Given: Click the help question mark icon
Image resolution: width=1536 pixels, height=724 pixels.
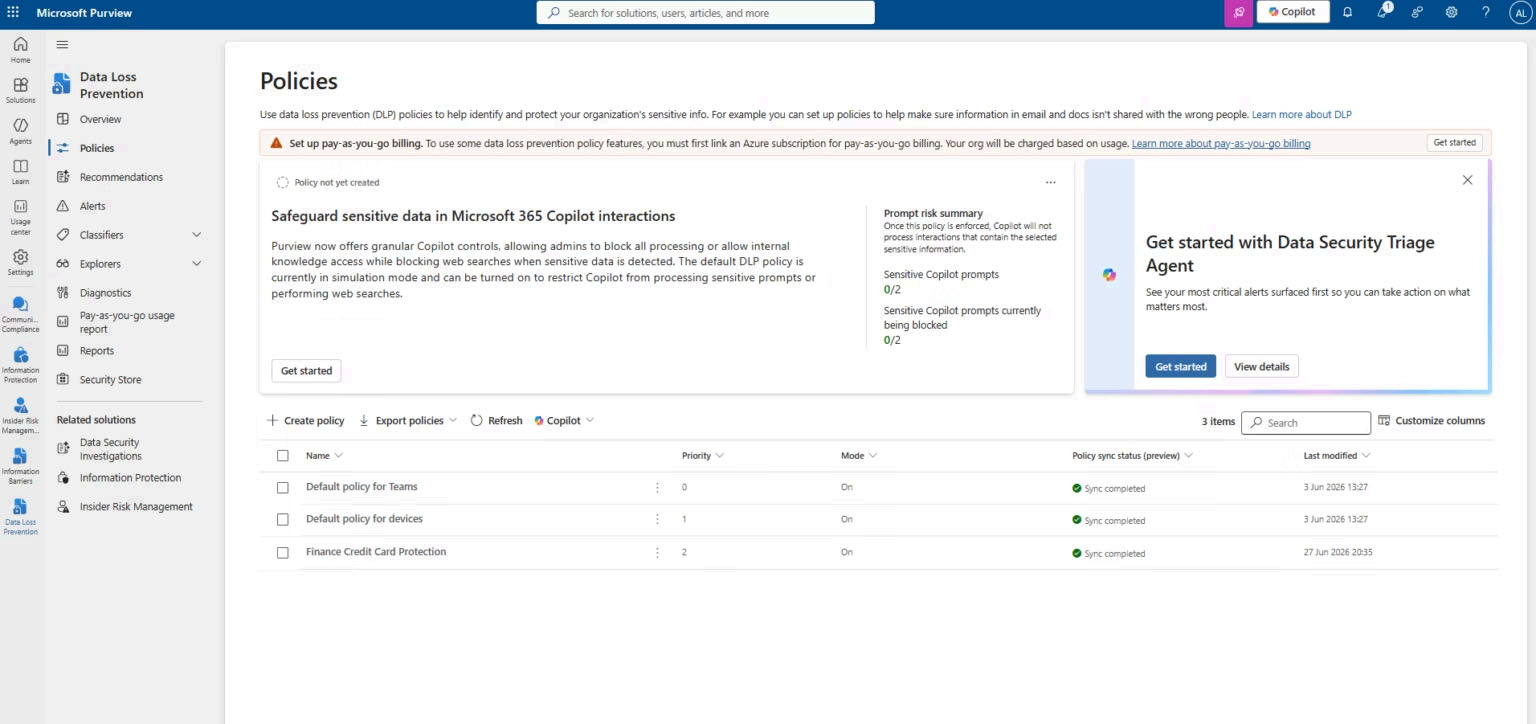Looking at the screenshot, I should [1486, 12].
